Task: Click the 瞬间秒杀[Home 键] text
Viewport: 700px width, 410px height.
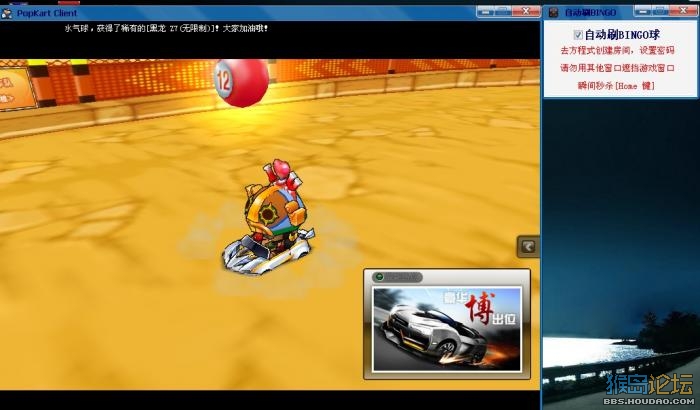Action: (617, 86)
